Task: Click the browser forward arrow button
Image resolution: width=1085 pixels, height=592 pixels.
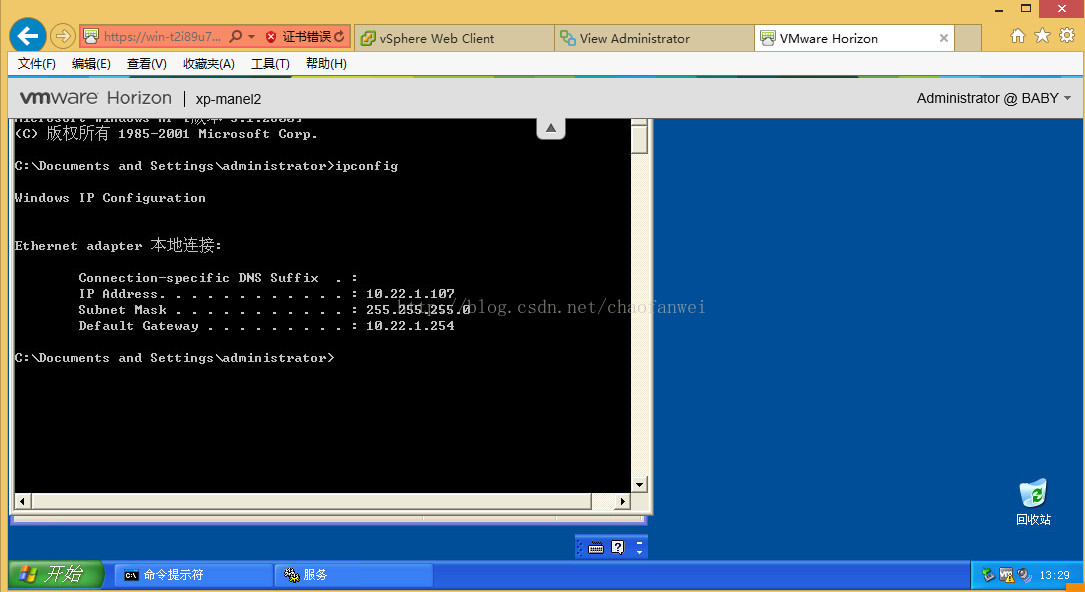Action: click(63, 36)
